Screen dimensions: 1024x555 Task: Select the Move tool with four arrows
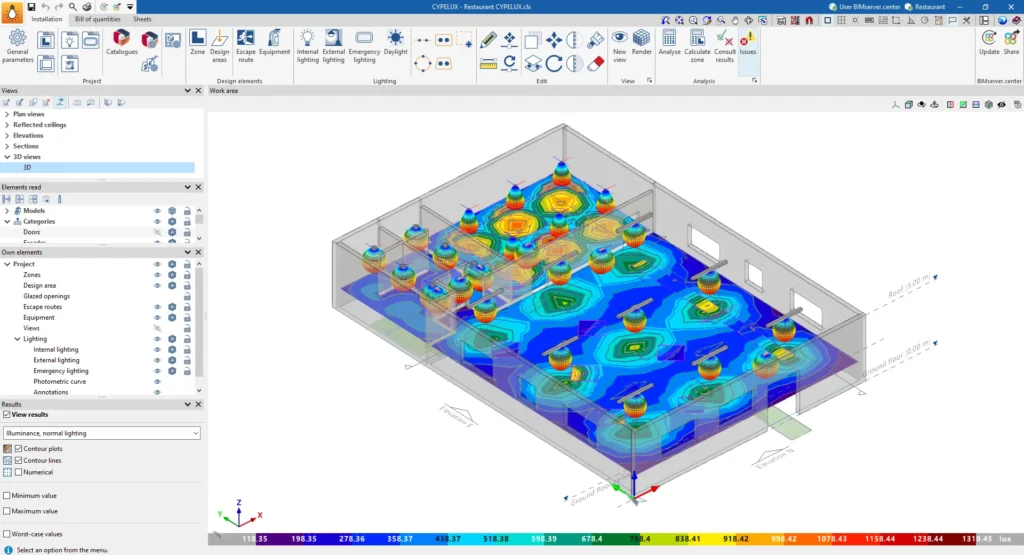tap(554, 40)
